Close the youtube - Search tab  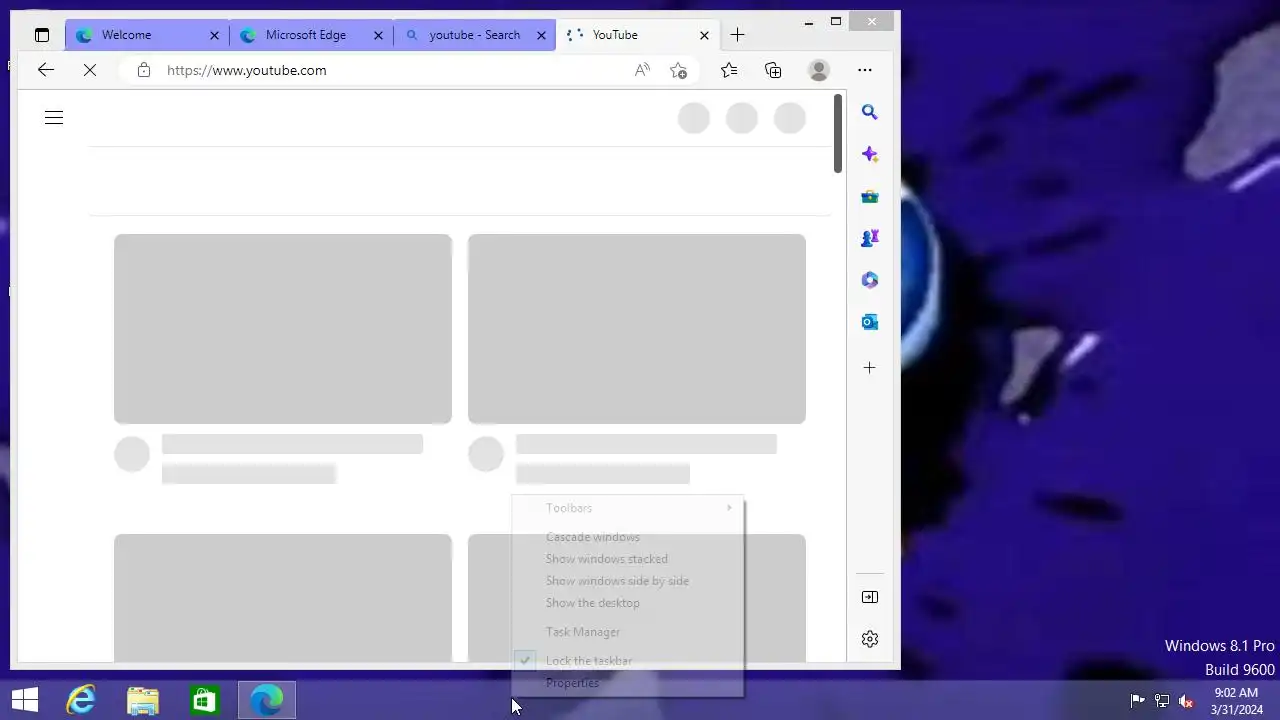click(x=541, y=35)
